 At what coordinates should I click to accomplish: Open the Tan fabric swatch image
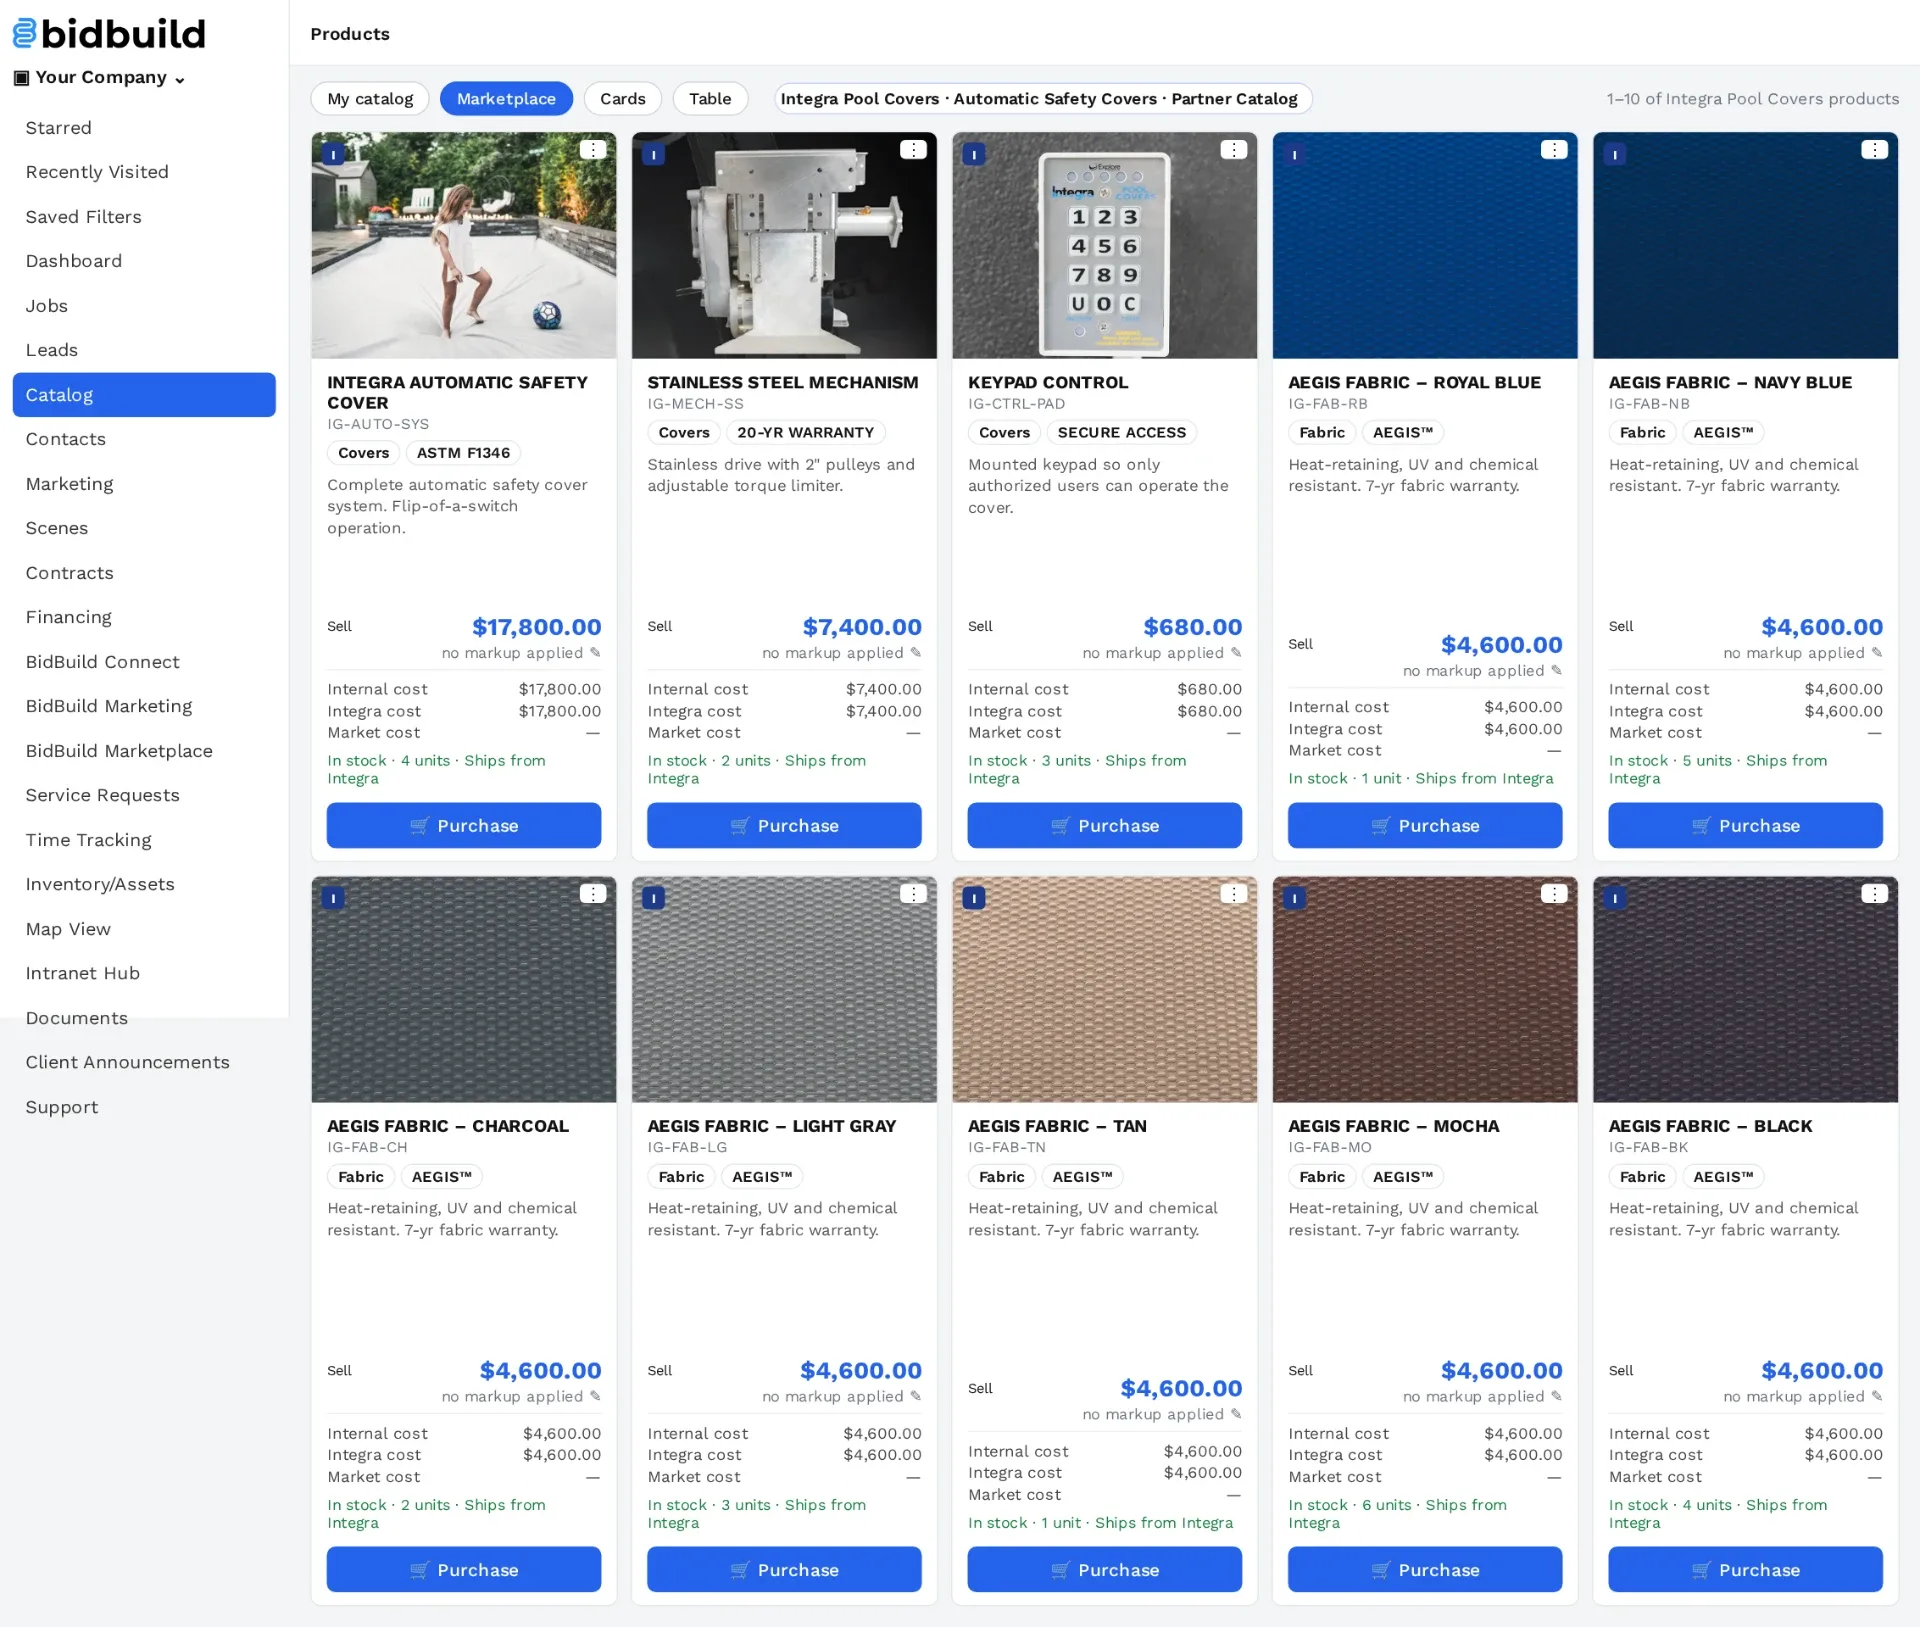click(x=1105, y=989)
